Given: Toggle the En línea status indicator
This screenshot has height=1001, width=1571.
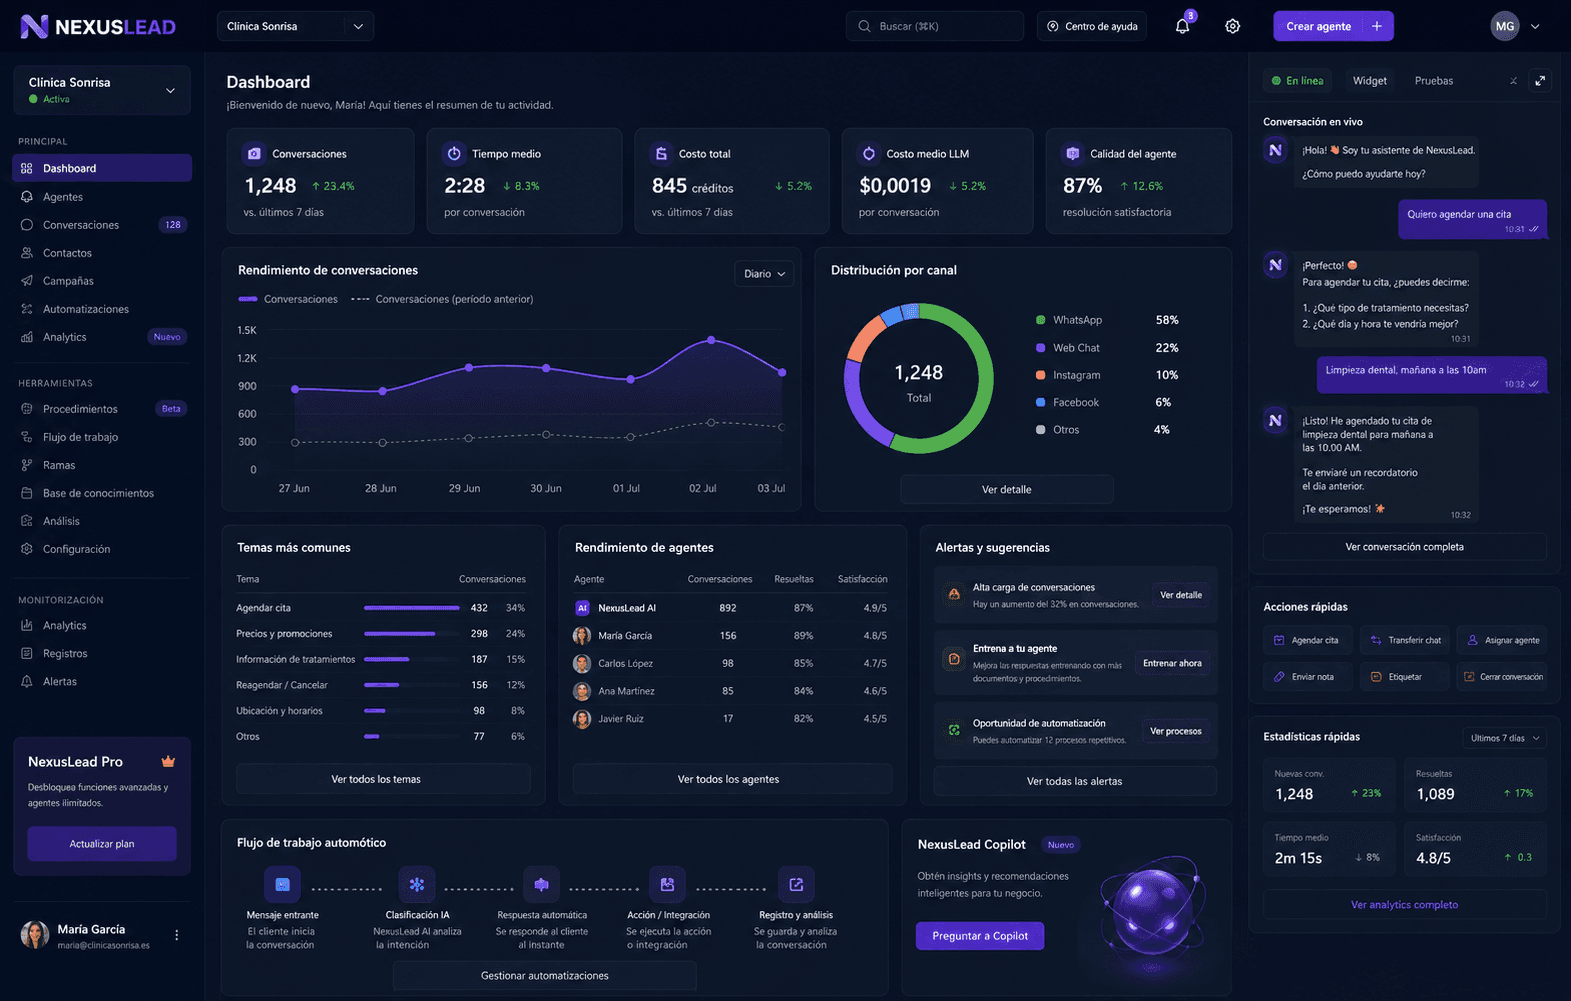Looking at the screenshot, I should (1297, 81).
